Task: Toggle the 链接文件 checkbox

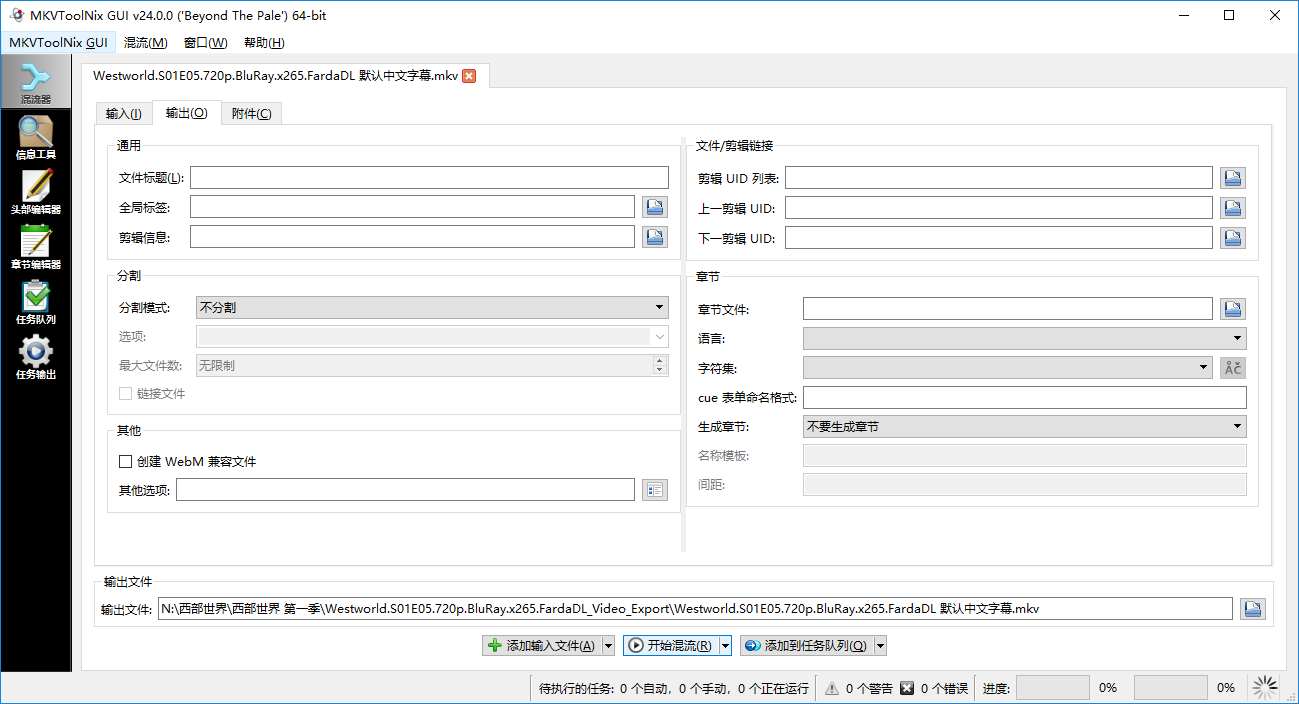Action: coord(126,394)
